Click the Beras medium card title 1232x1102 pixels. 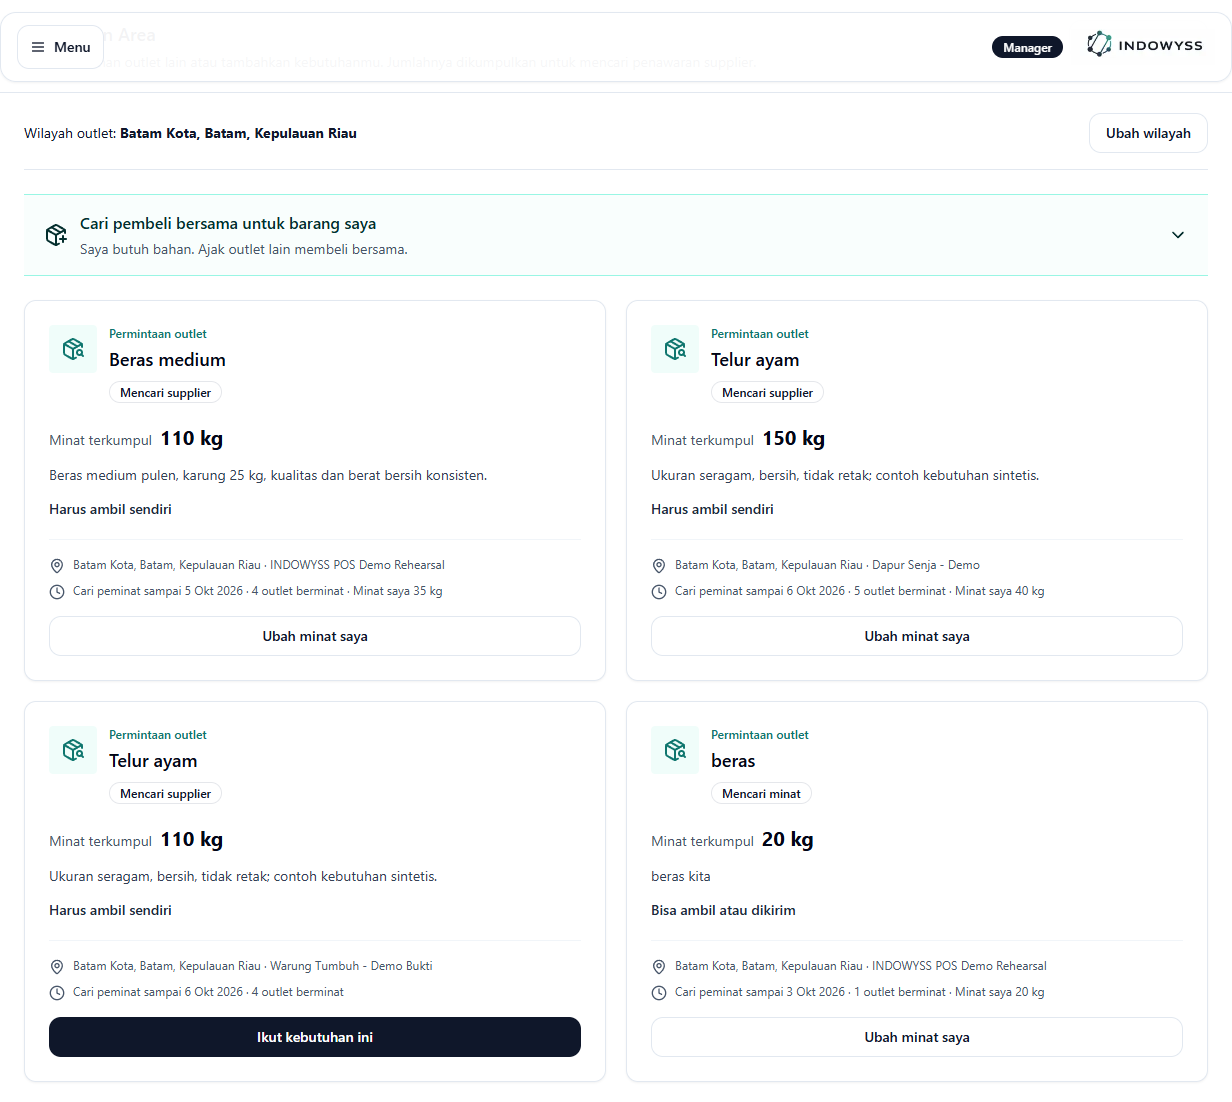(167, 360)
